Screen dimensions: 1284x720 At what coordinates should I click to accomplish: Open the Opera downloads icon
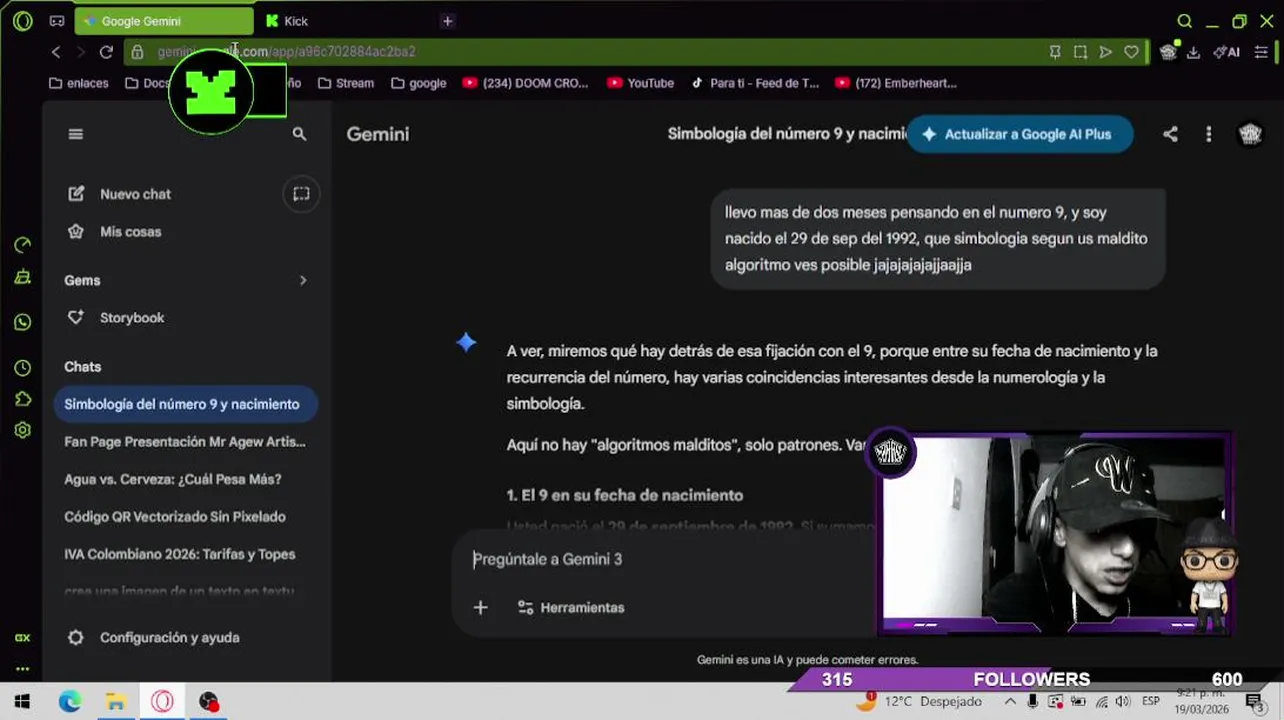(1193, 52)
